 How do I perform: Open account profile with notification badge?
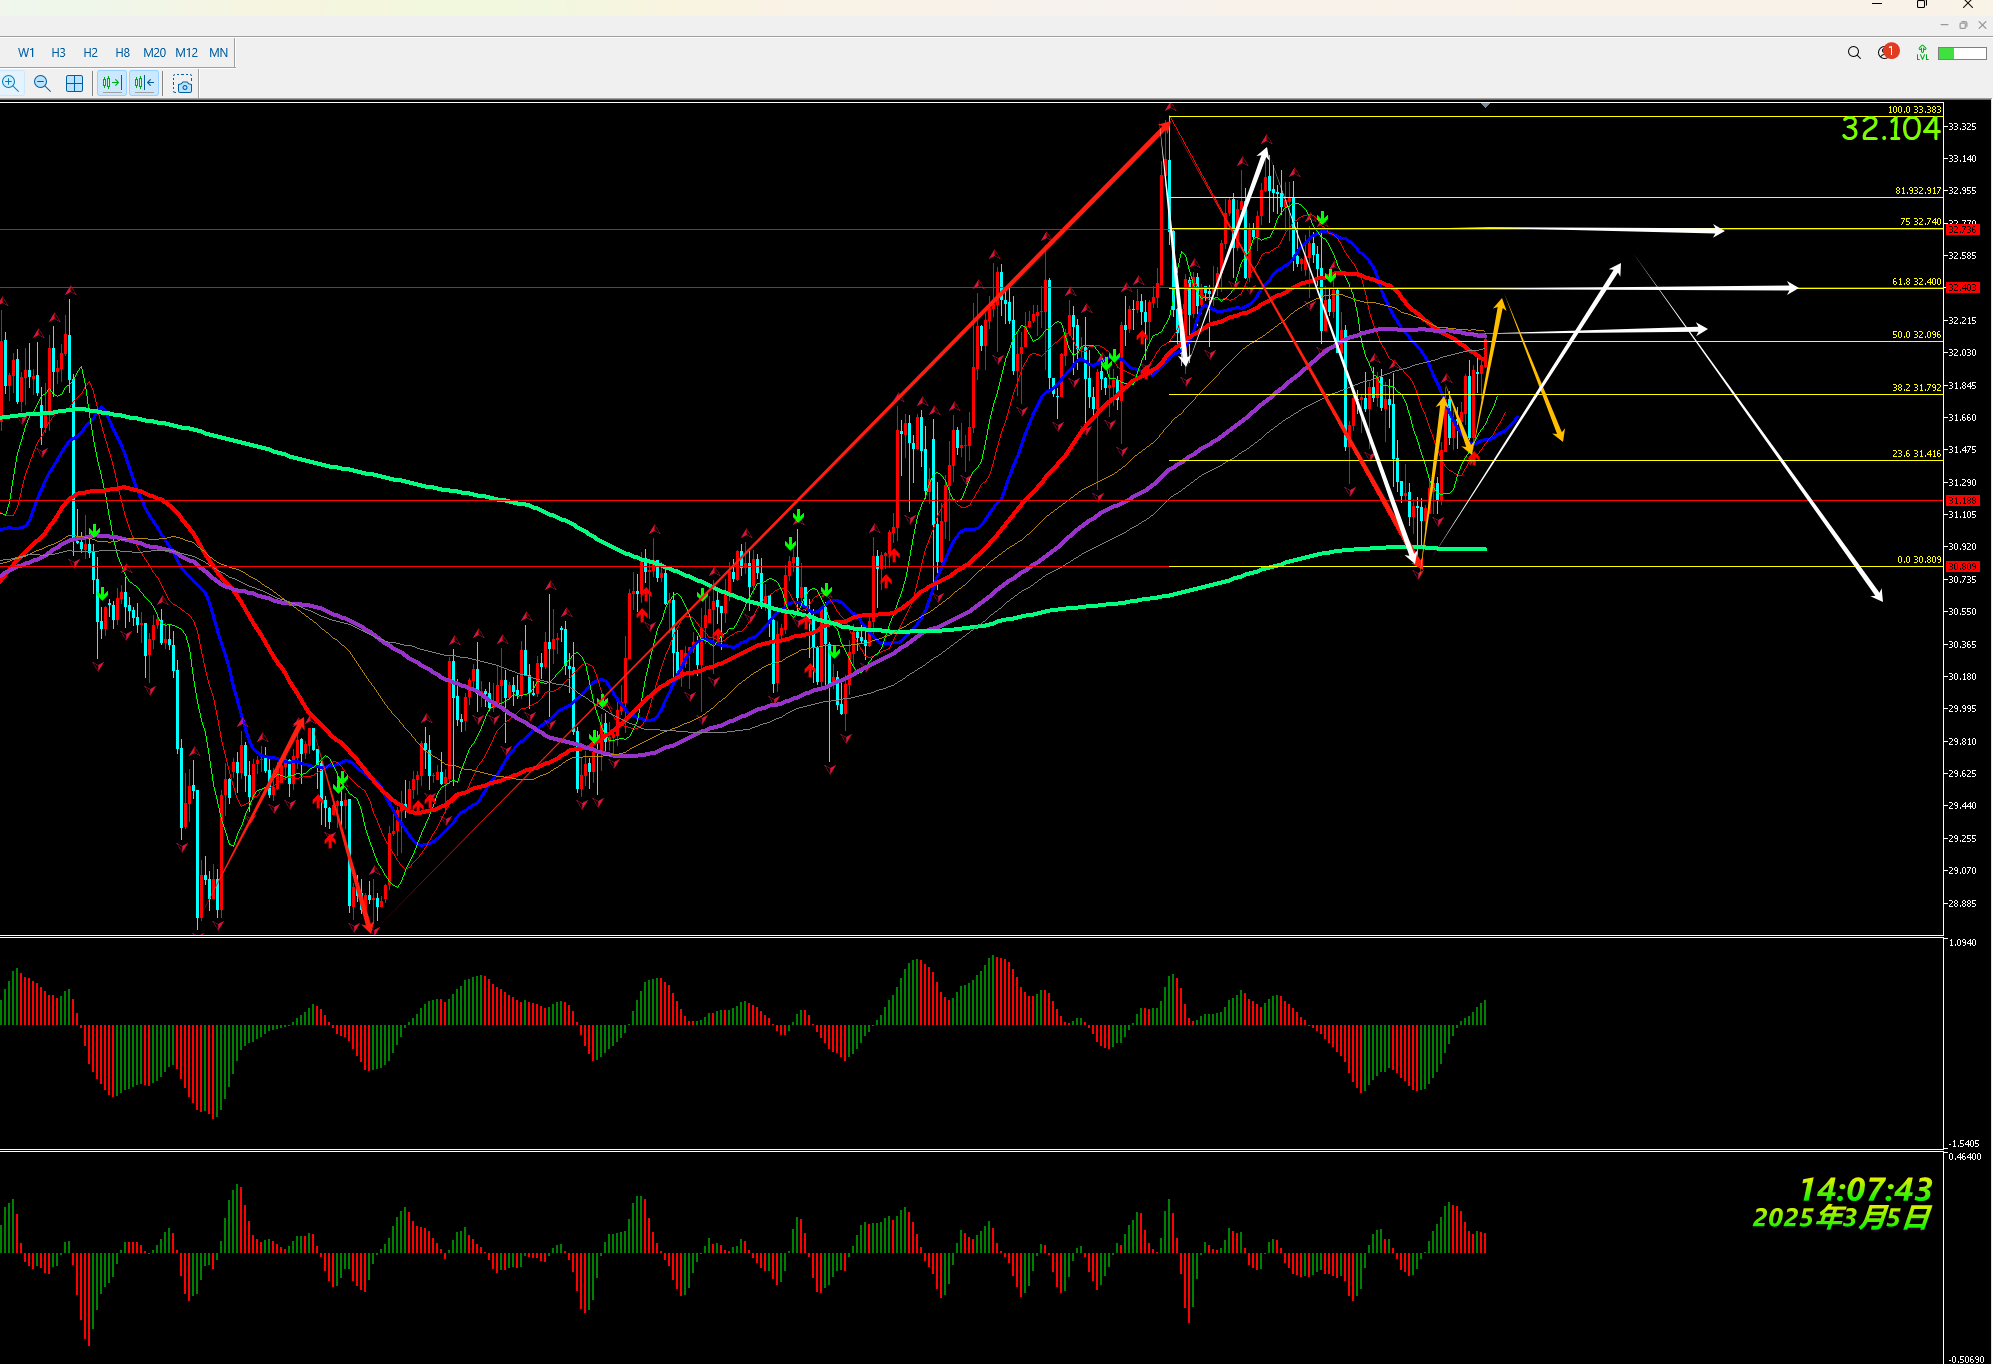pos(1886,53)
